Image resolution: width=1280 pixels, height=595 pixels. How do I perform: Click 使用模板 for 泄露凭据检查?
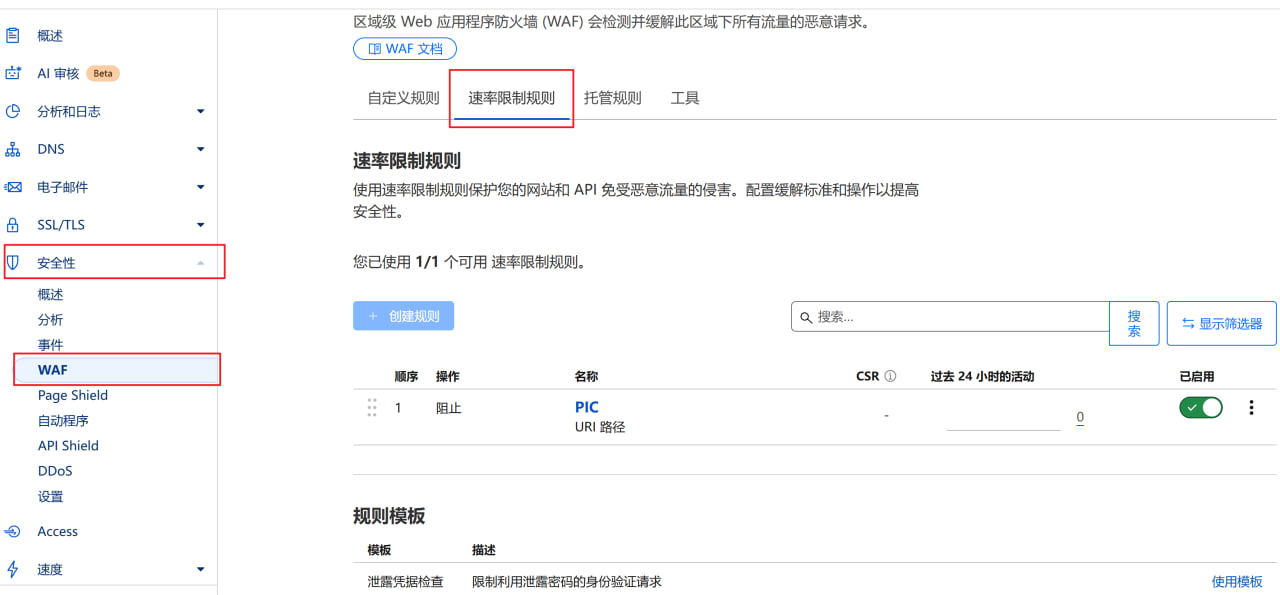coord(1237,582)
